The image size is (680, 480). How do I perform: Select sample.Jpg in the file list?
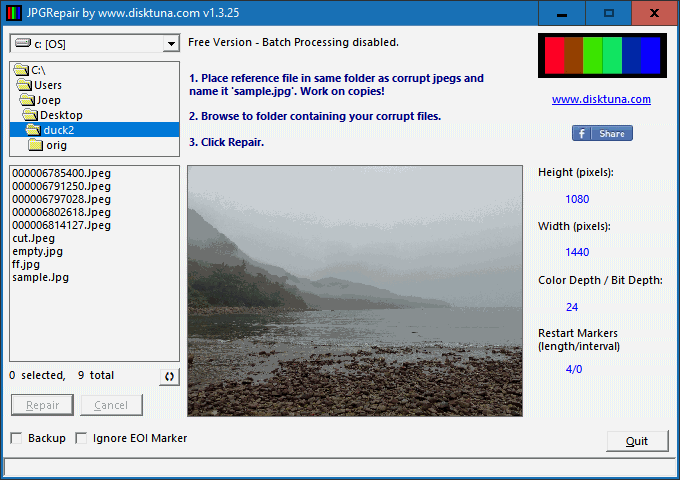coord(34,277)
